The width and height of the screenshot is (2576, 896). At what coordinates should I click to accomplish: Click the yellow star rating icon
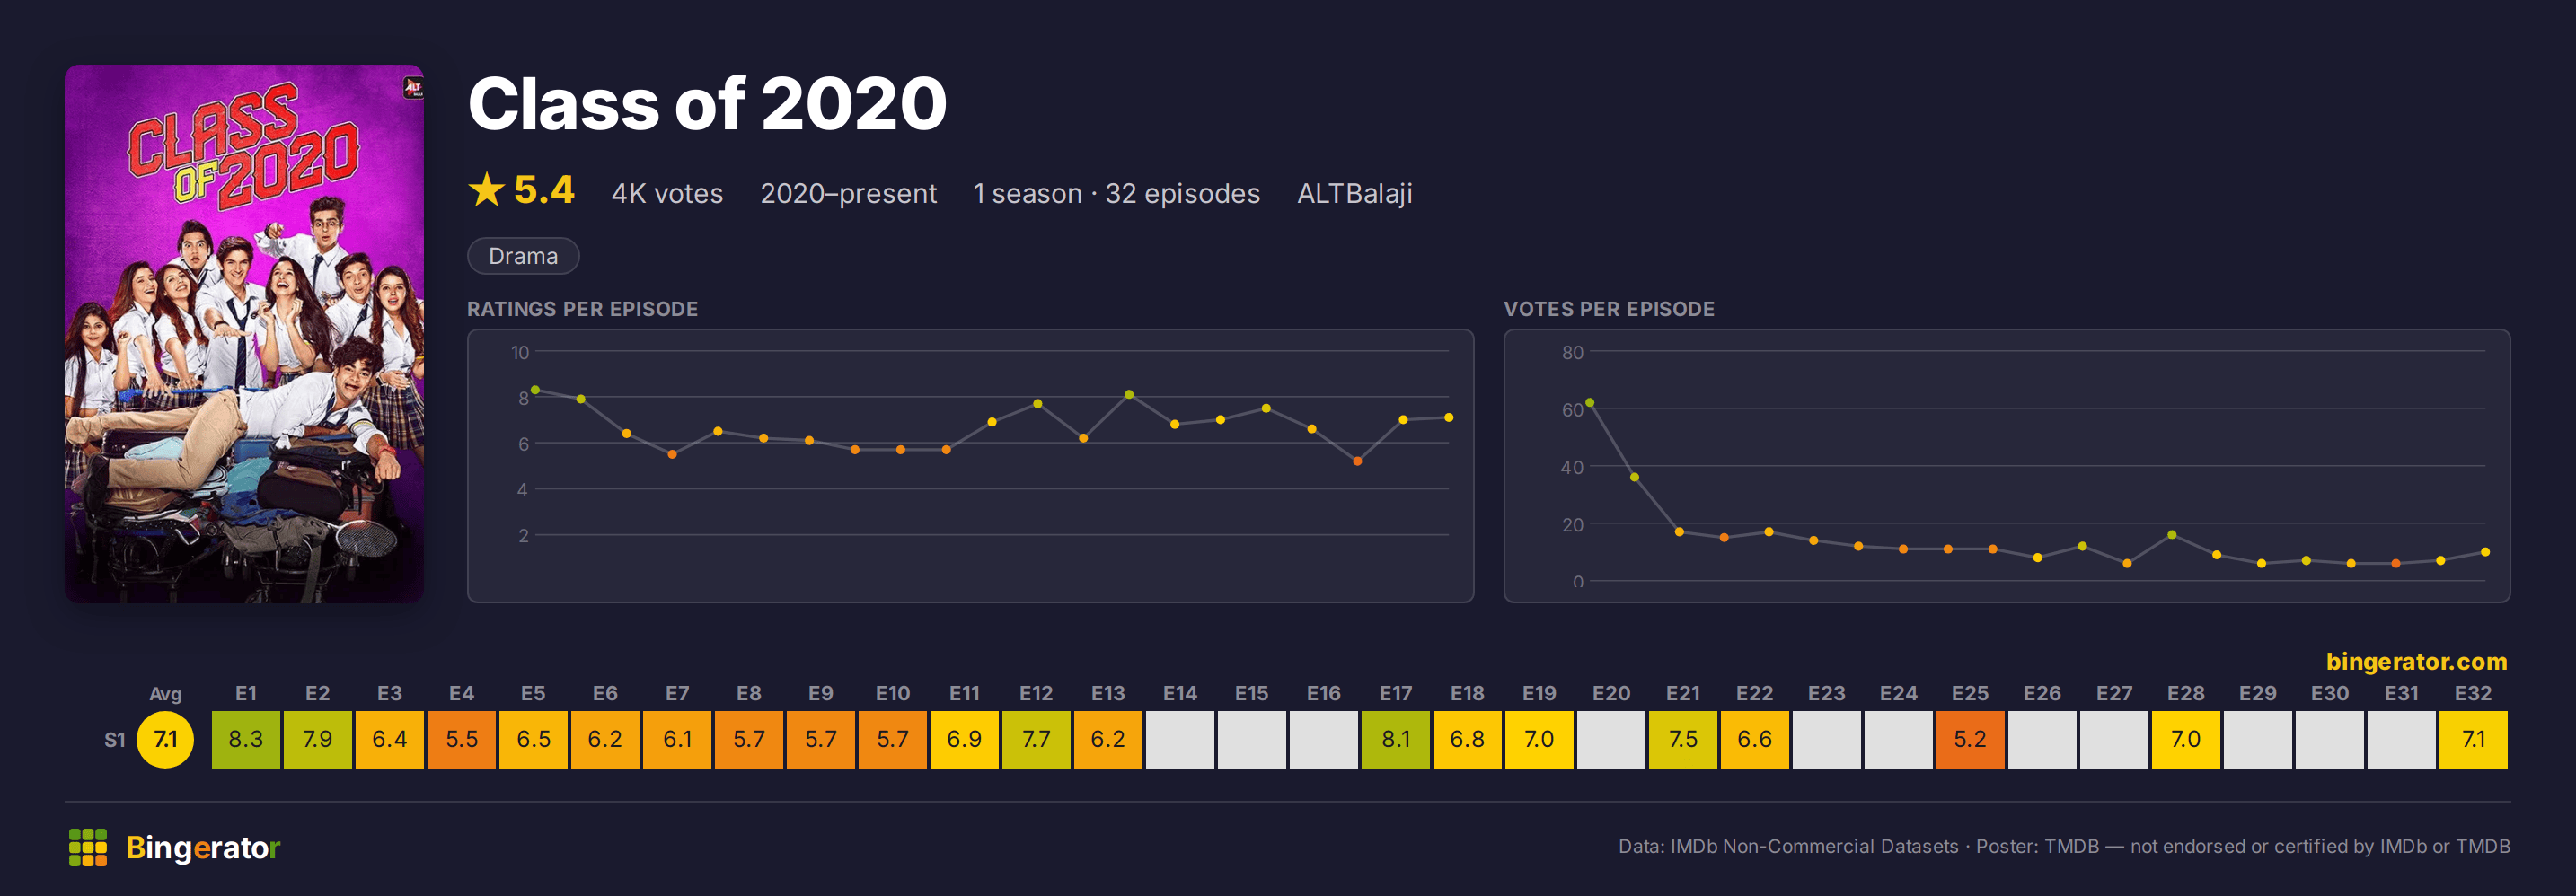[x=486, y=190]
